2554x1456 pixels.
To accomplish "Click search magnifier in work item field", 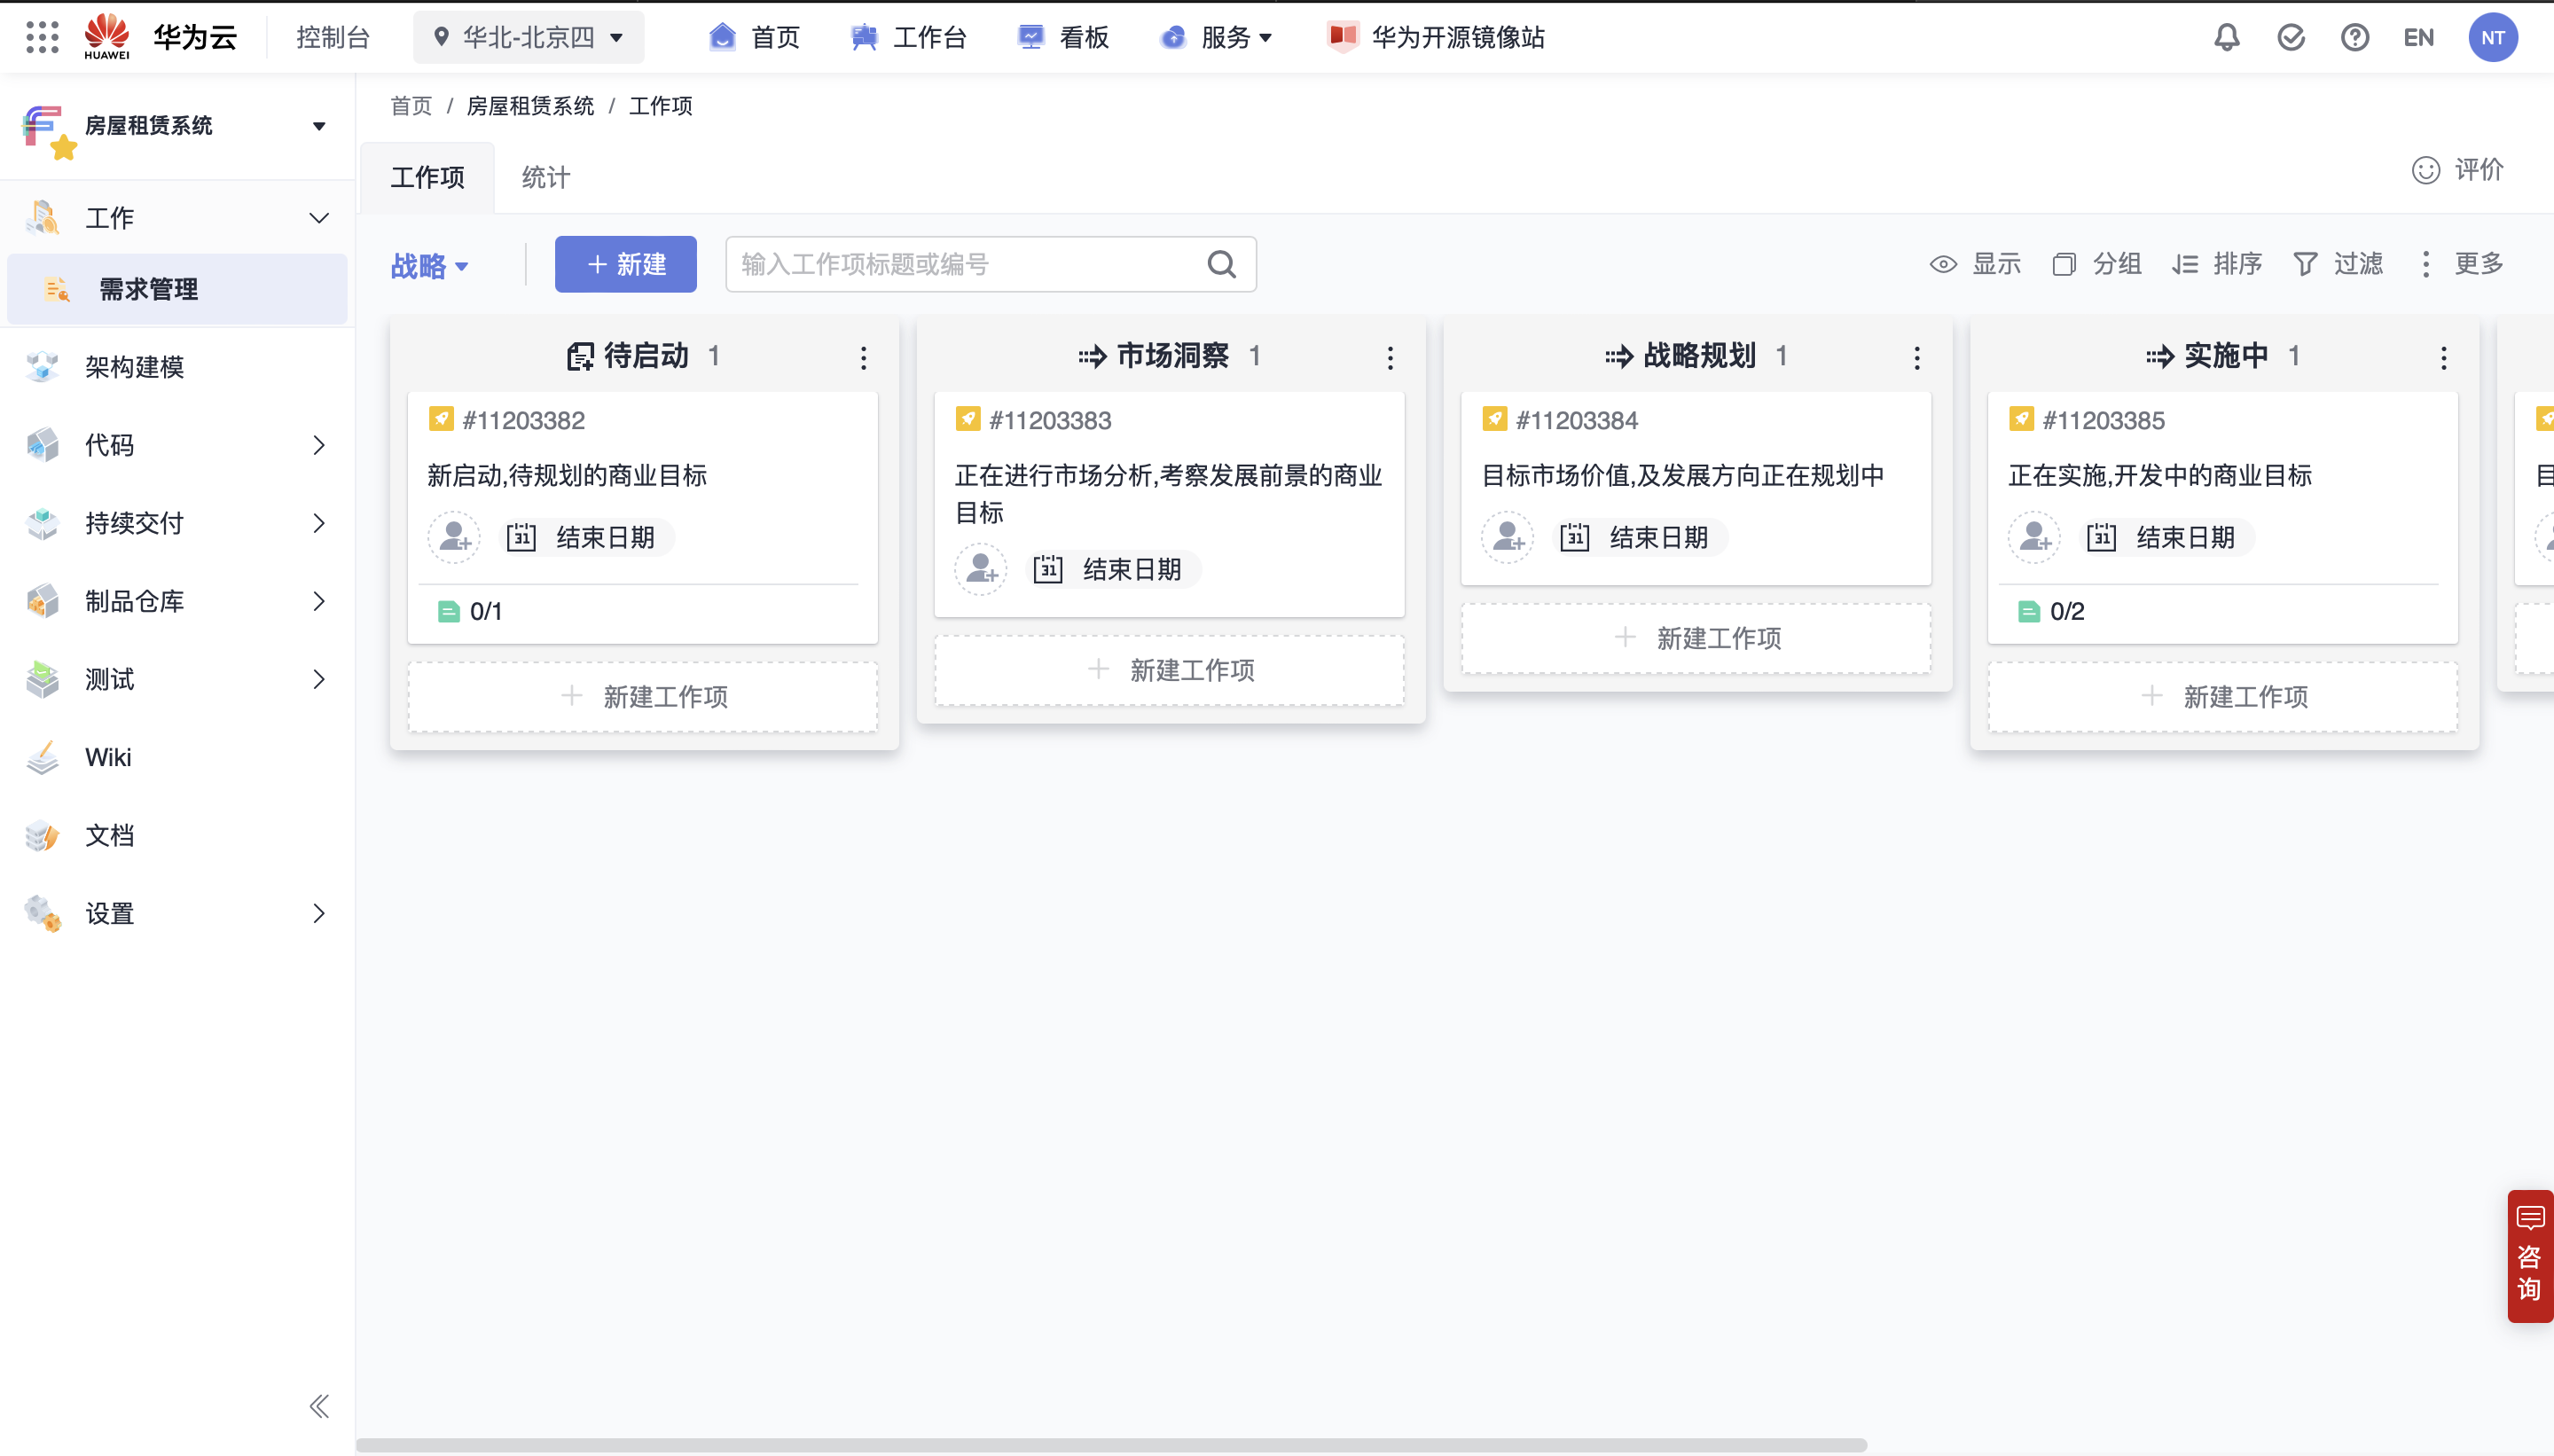I will pyautogui.click(x=1221, y=265).
